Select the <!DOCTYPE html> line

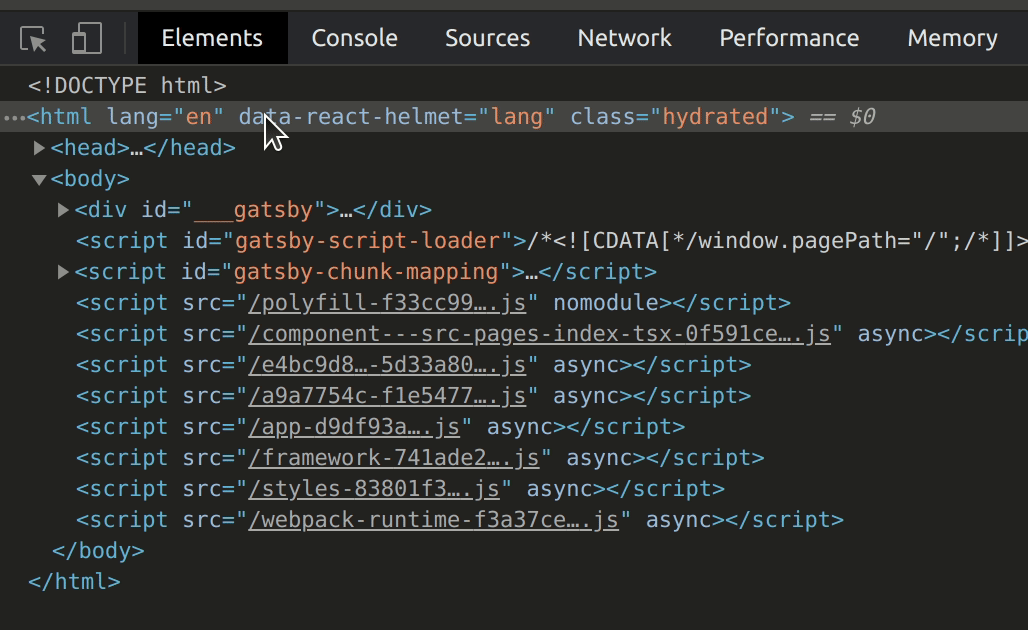tap(127, 86)
